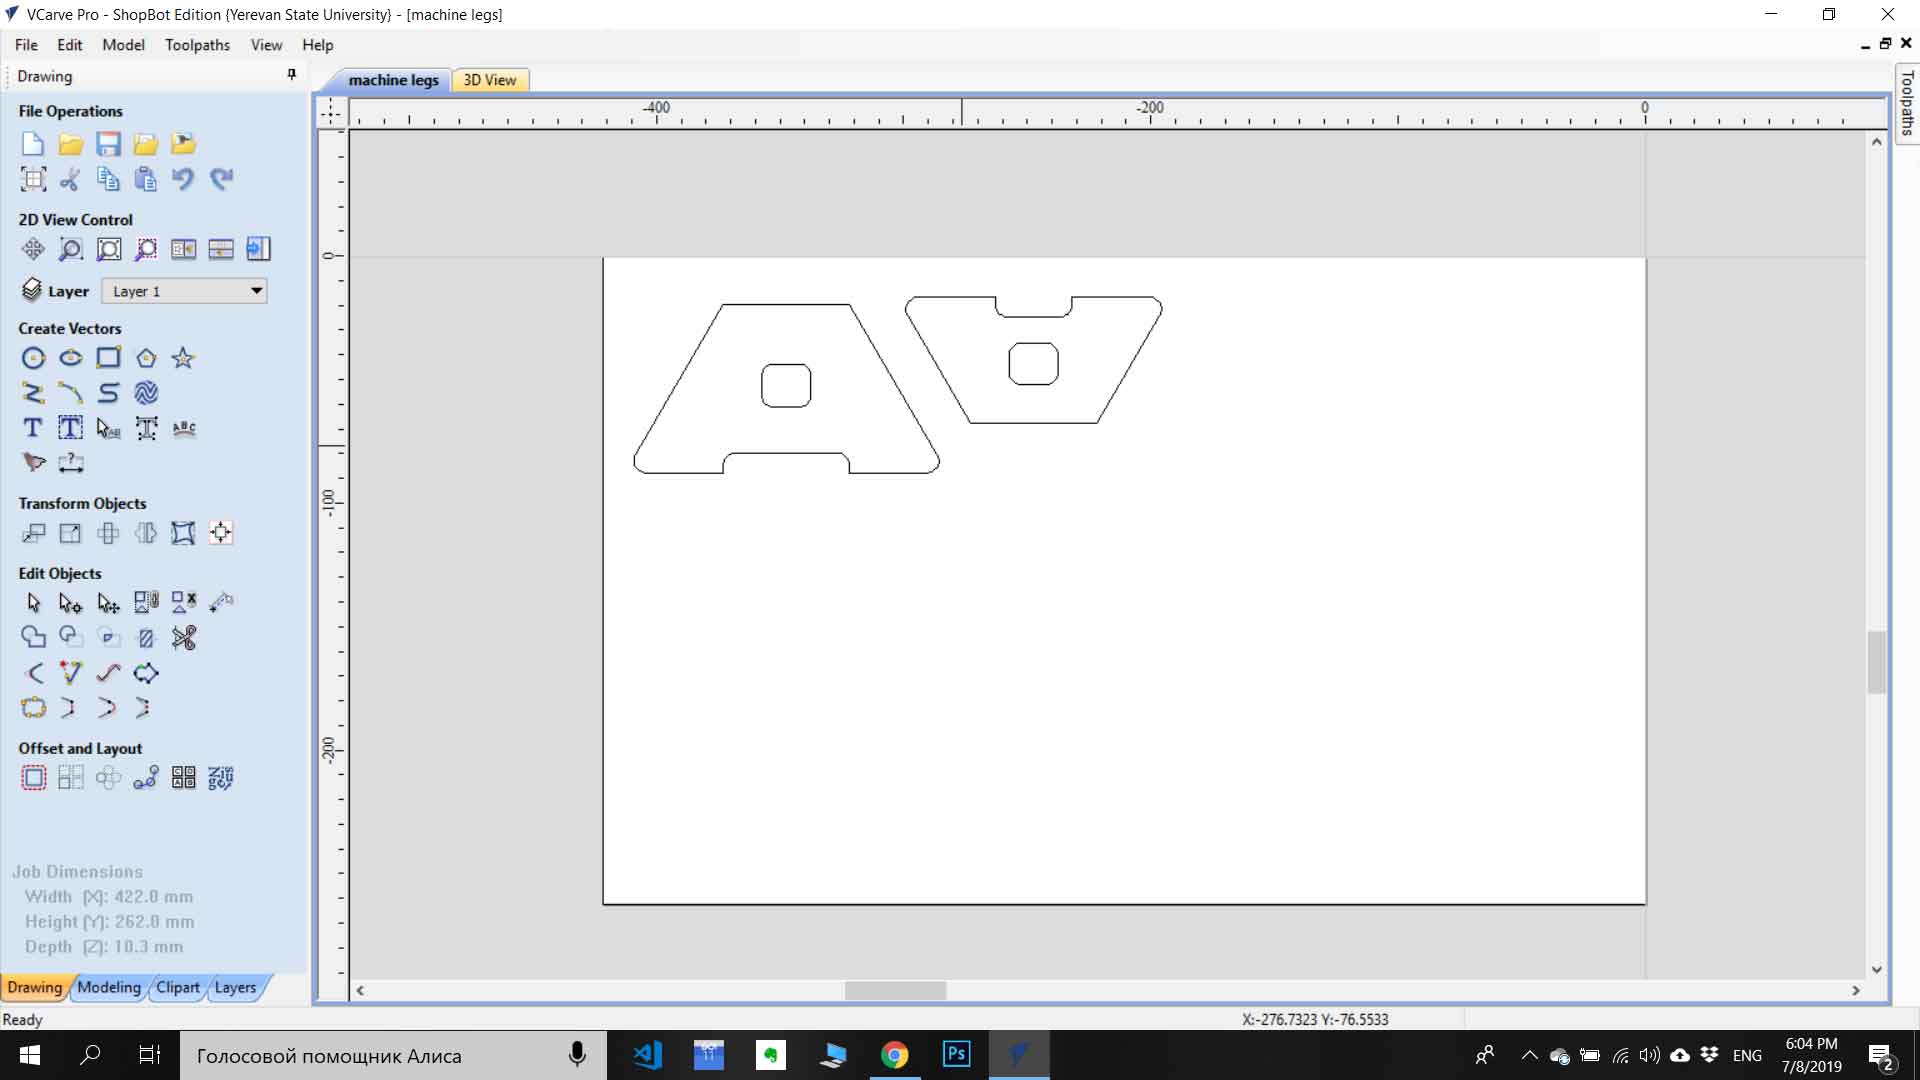
Task: Click the Undo icon
Action: point(183,179)
